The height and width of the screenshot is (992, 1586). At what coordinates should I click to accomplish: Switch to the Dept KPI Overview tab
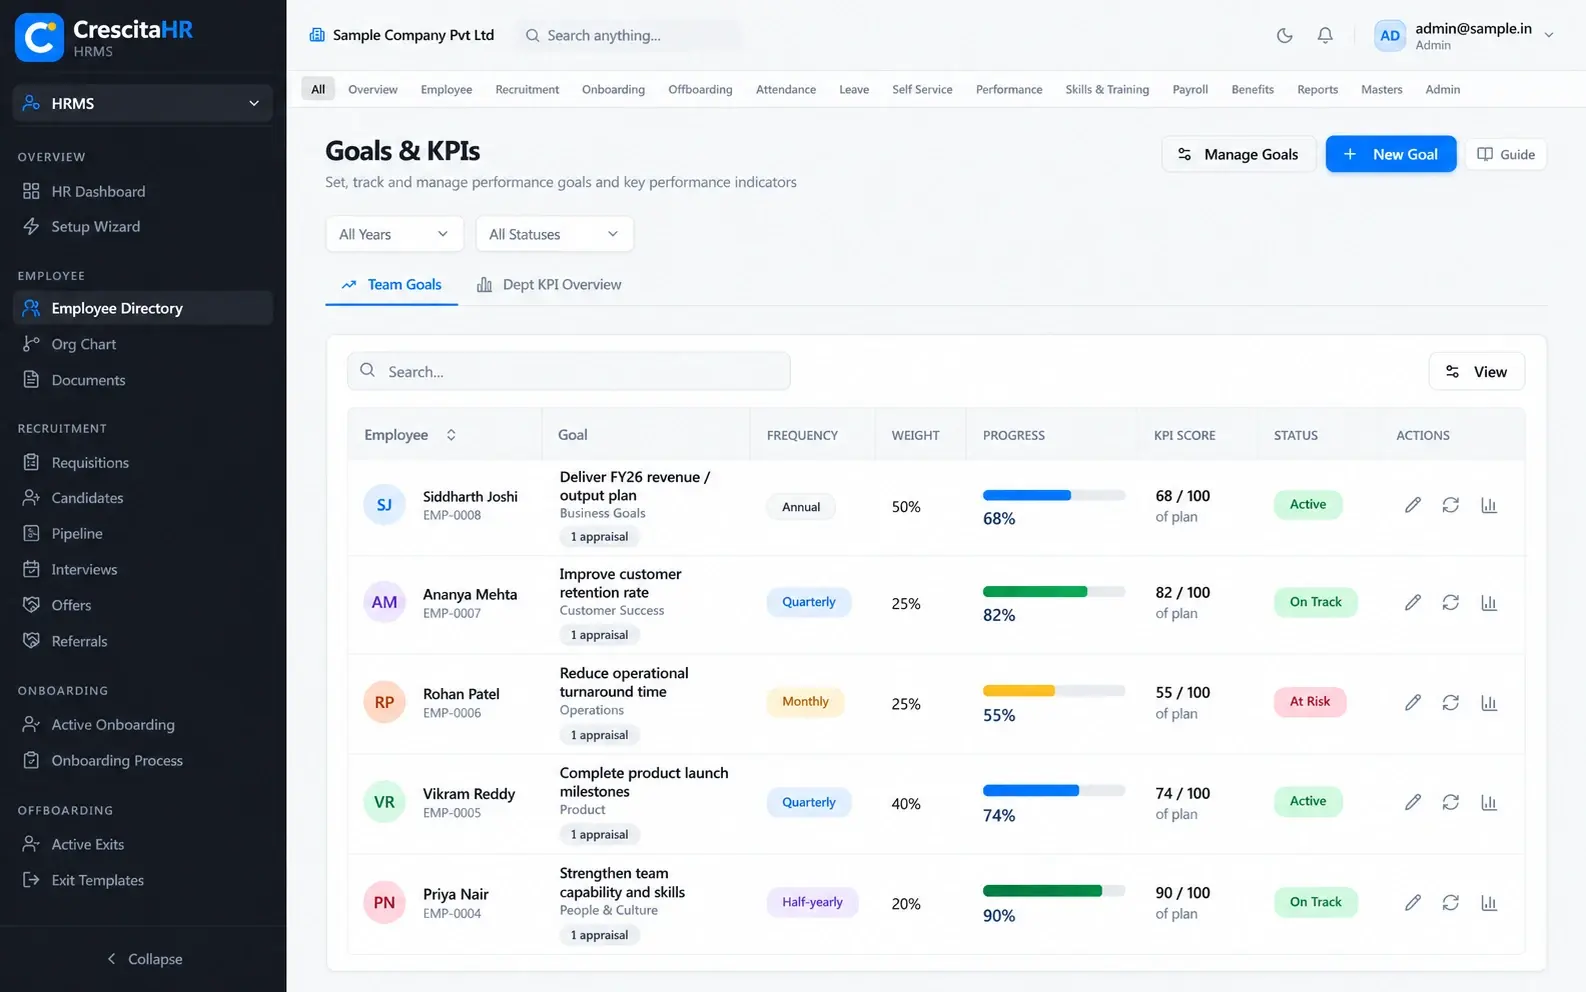[549, 285]
